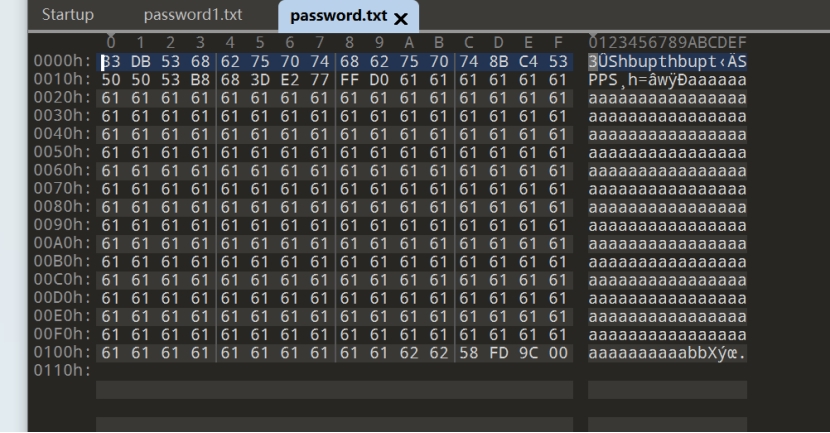Image resolution: width=830 pixels, height=433 pixels.
Task: Click the ASCII column header 0123456789ABCDEF
Action: [667, 43]
